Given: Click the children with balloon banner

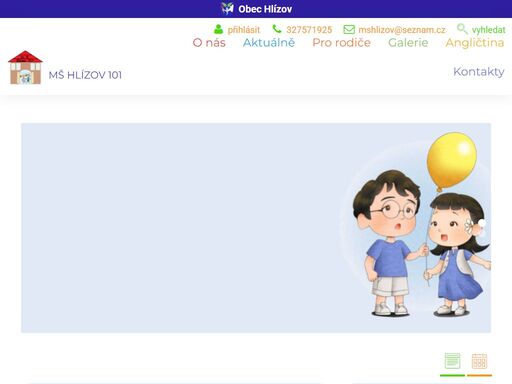Looking at the screenshot, I should pos(256,228).
